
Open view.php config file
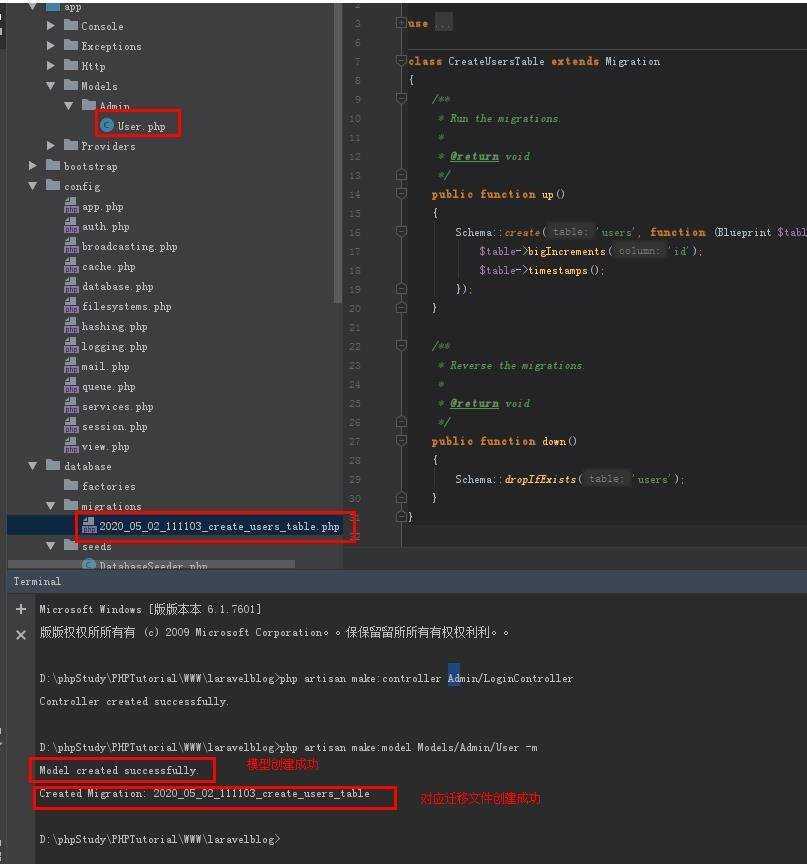106,446
